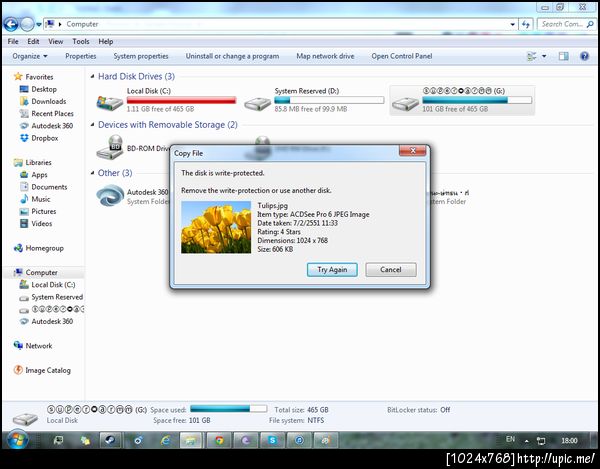Open the Edit menu
This screenshot has width=600, height=469.
tap(33, 41)
